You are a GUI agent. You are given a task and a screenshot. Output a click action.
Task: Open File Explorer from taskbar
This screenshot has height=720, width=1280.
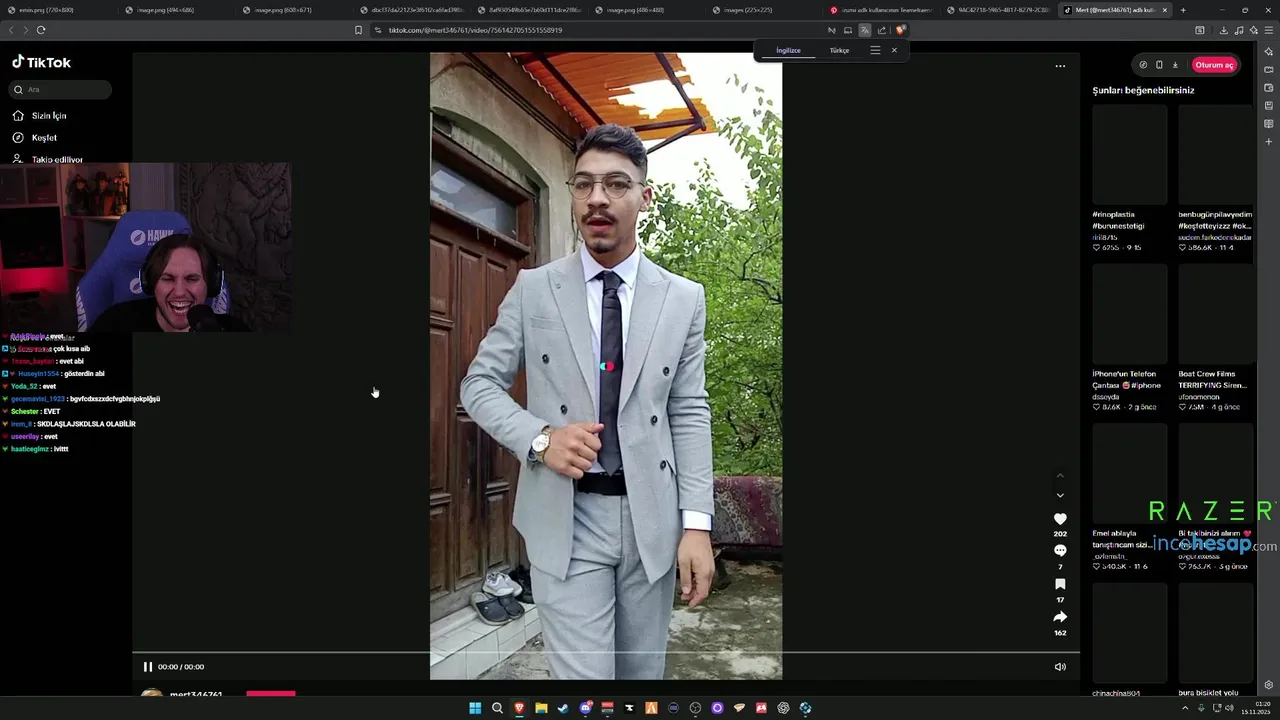click(541, 708)
